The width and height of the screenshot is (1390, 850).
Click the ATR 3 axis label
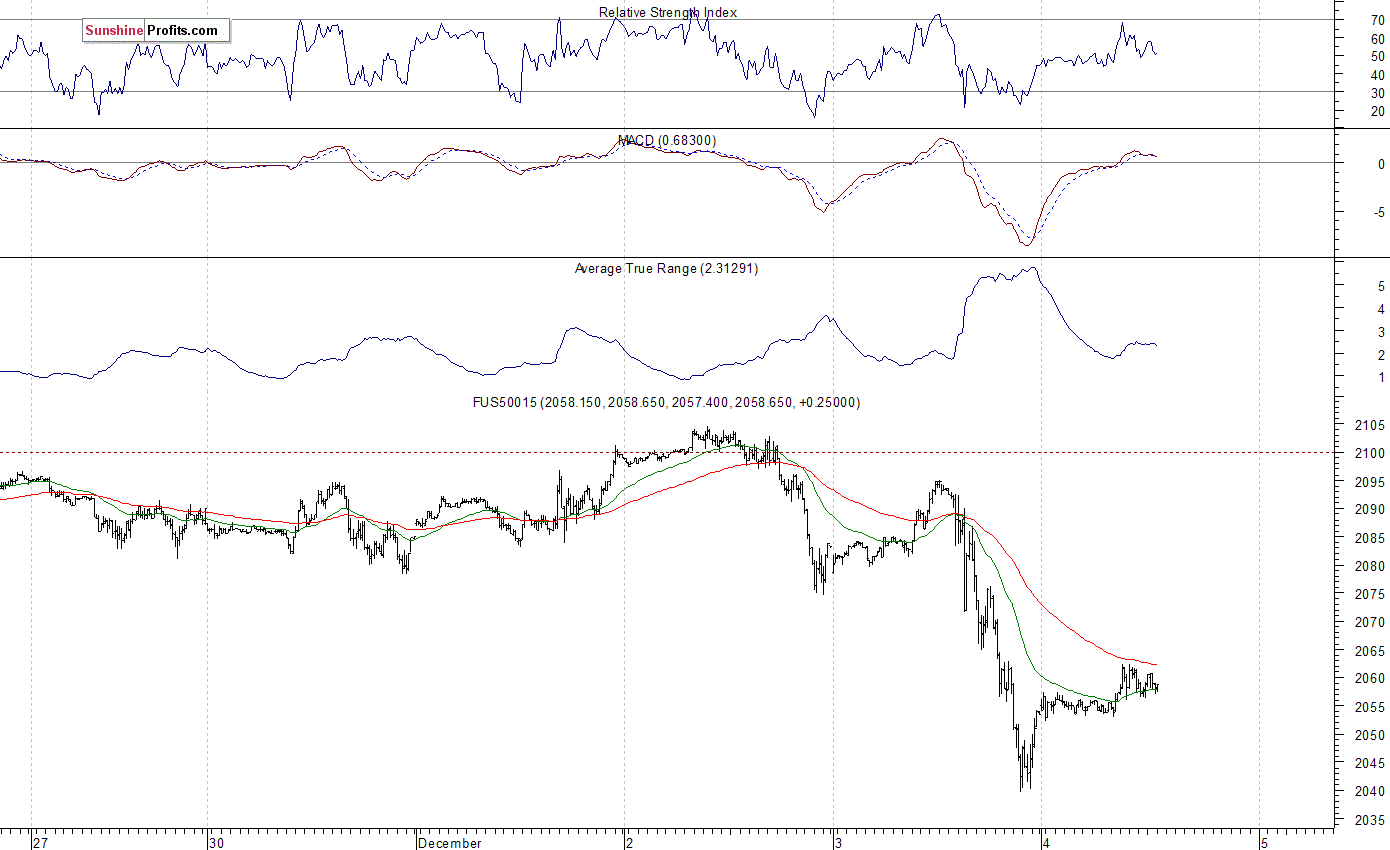click(1381, 332)
